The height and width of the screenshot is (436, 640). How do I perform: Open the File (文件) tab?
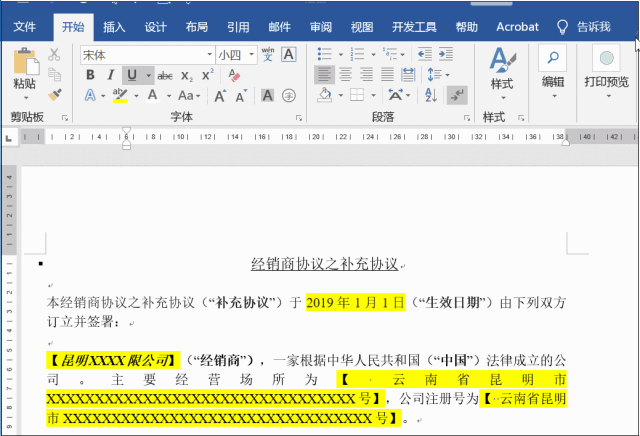point(24,27)
